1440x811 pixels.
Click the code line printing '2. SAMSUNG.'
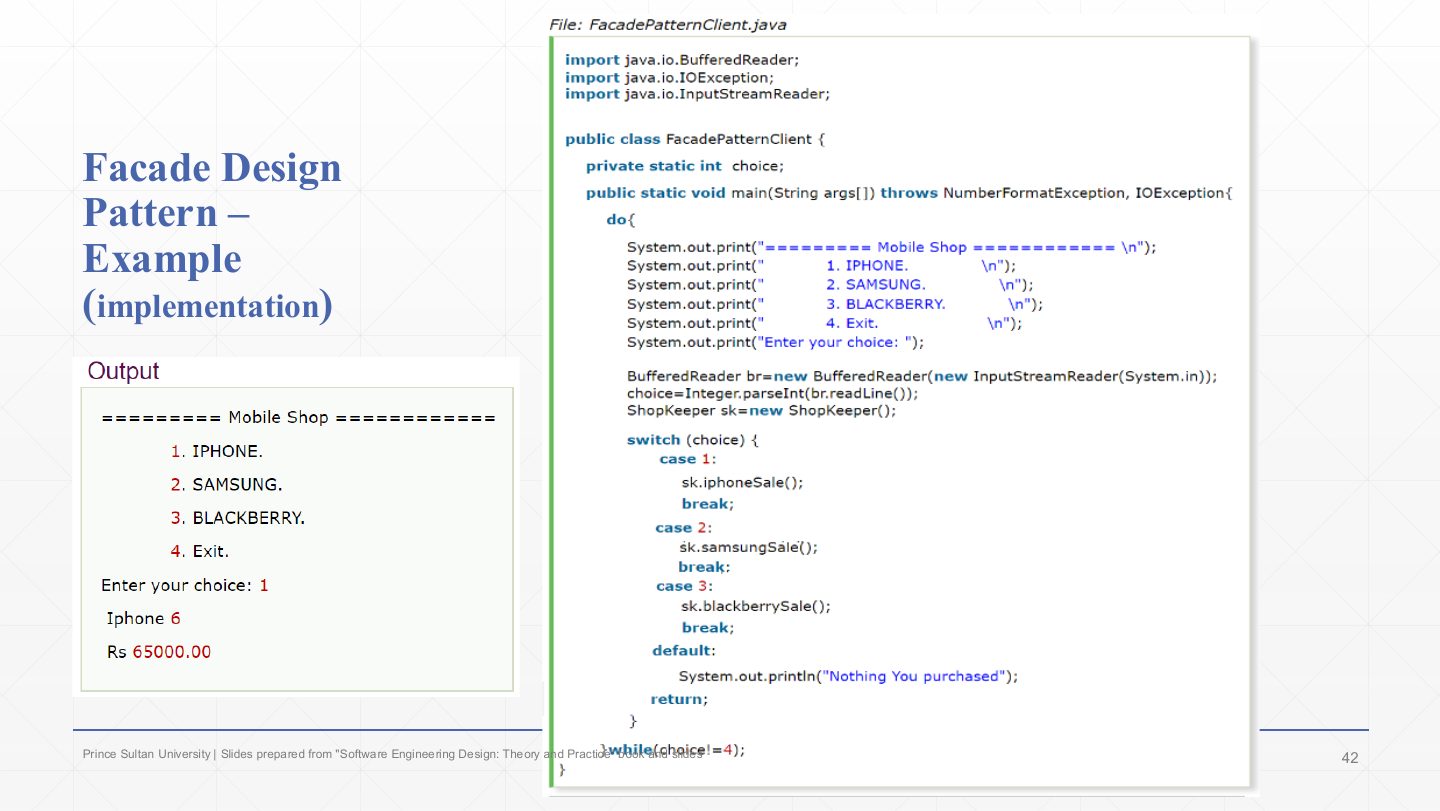pos(830,285)
